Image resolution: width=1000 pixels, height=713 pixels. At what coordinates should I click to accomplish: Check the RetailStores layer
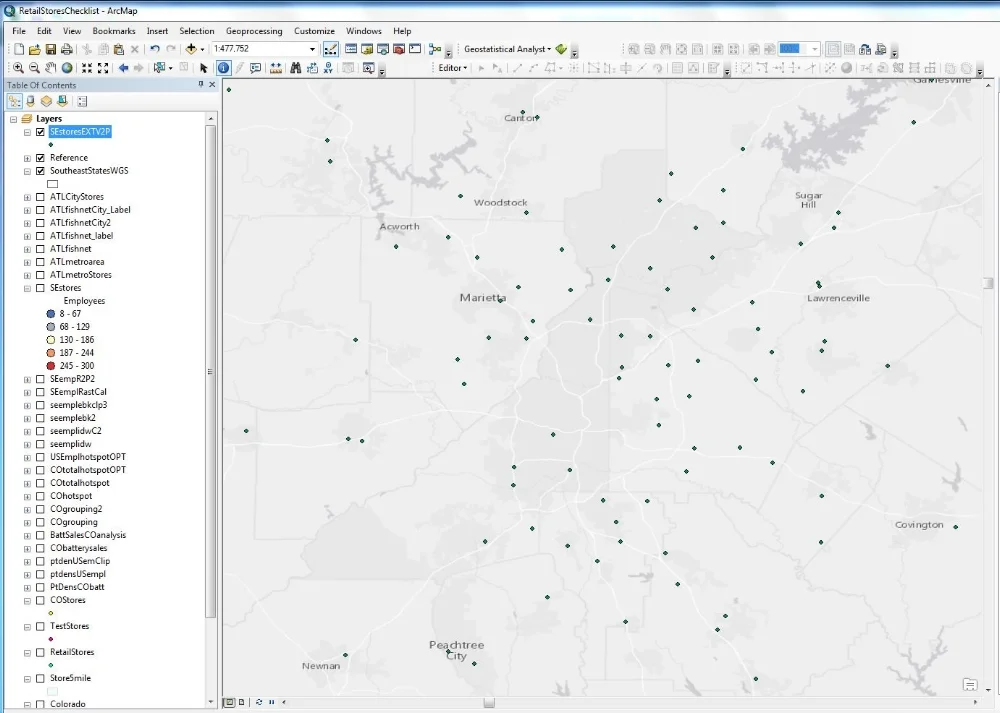[x=40, y=652]
